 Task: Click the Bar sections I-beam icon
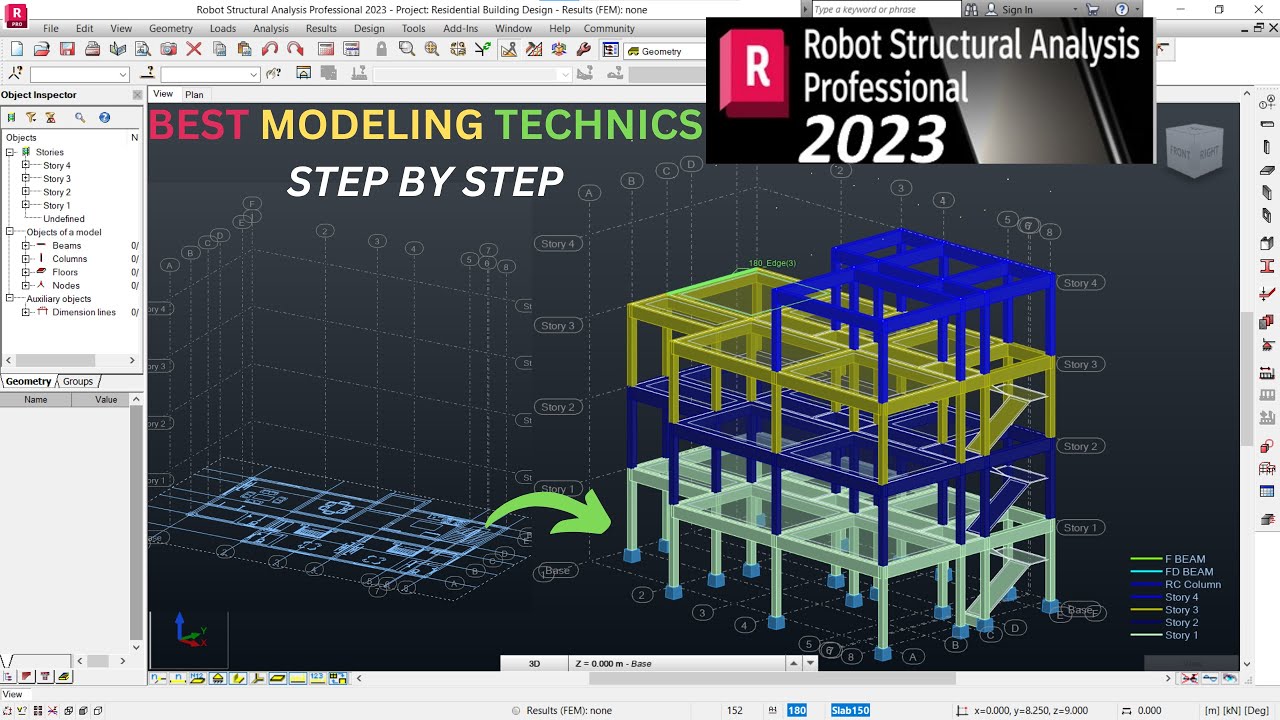[x=1268, y=266]
